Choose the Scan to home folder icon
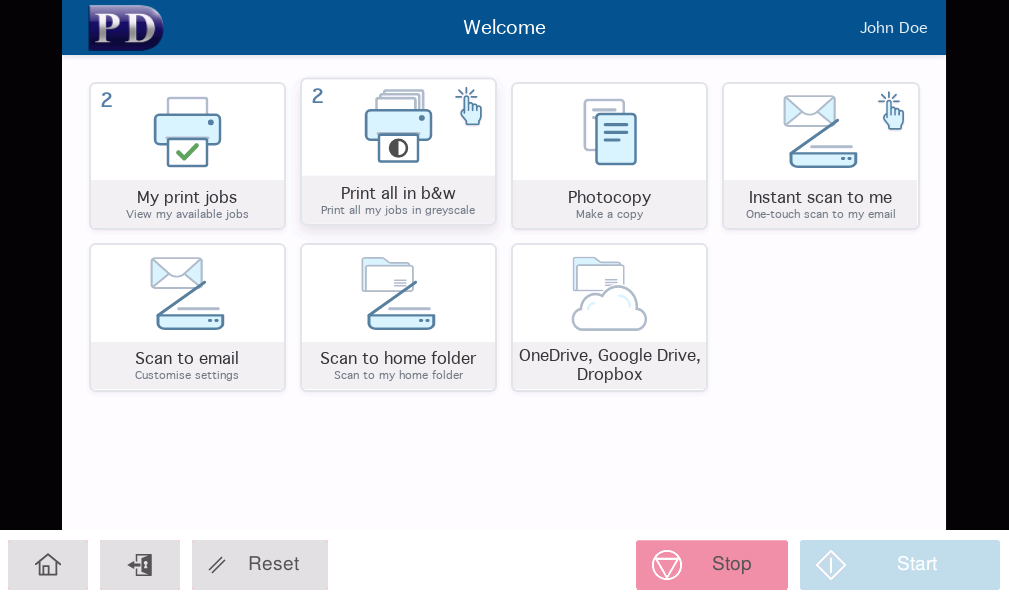 [398, 293]
